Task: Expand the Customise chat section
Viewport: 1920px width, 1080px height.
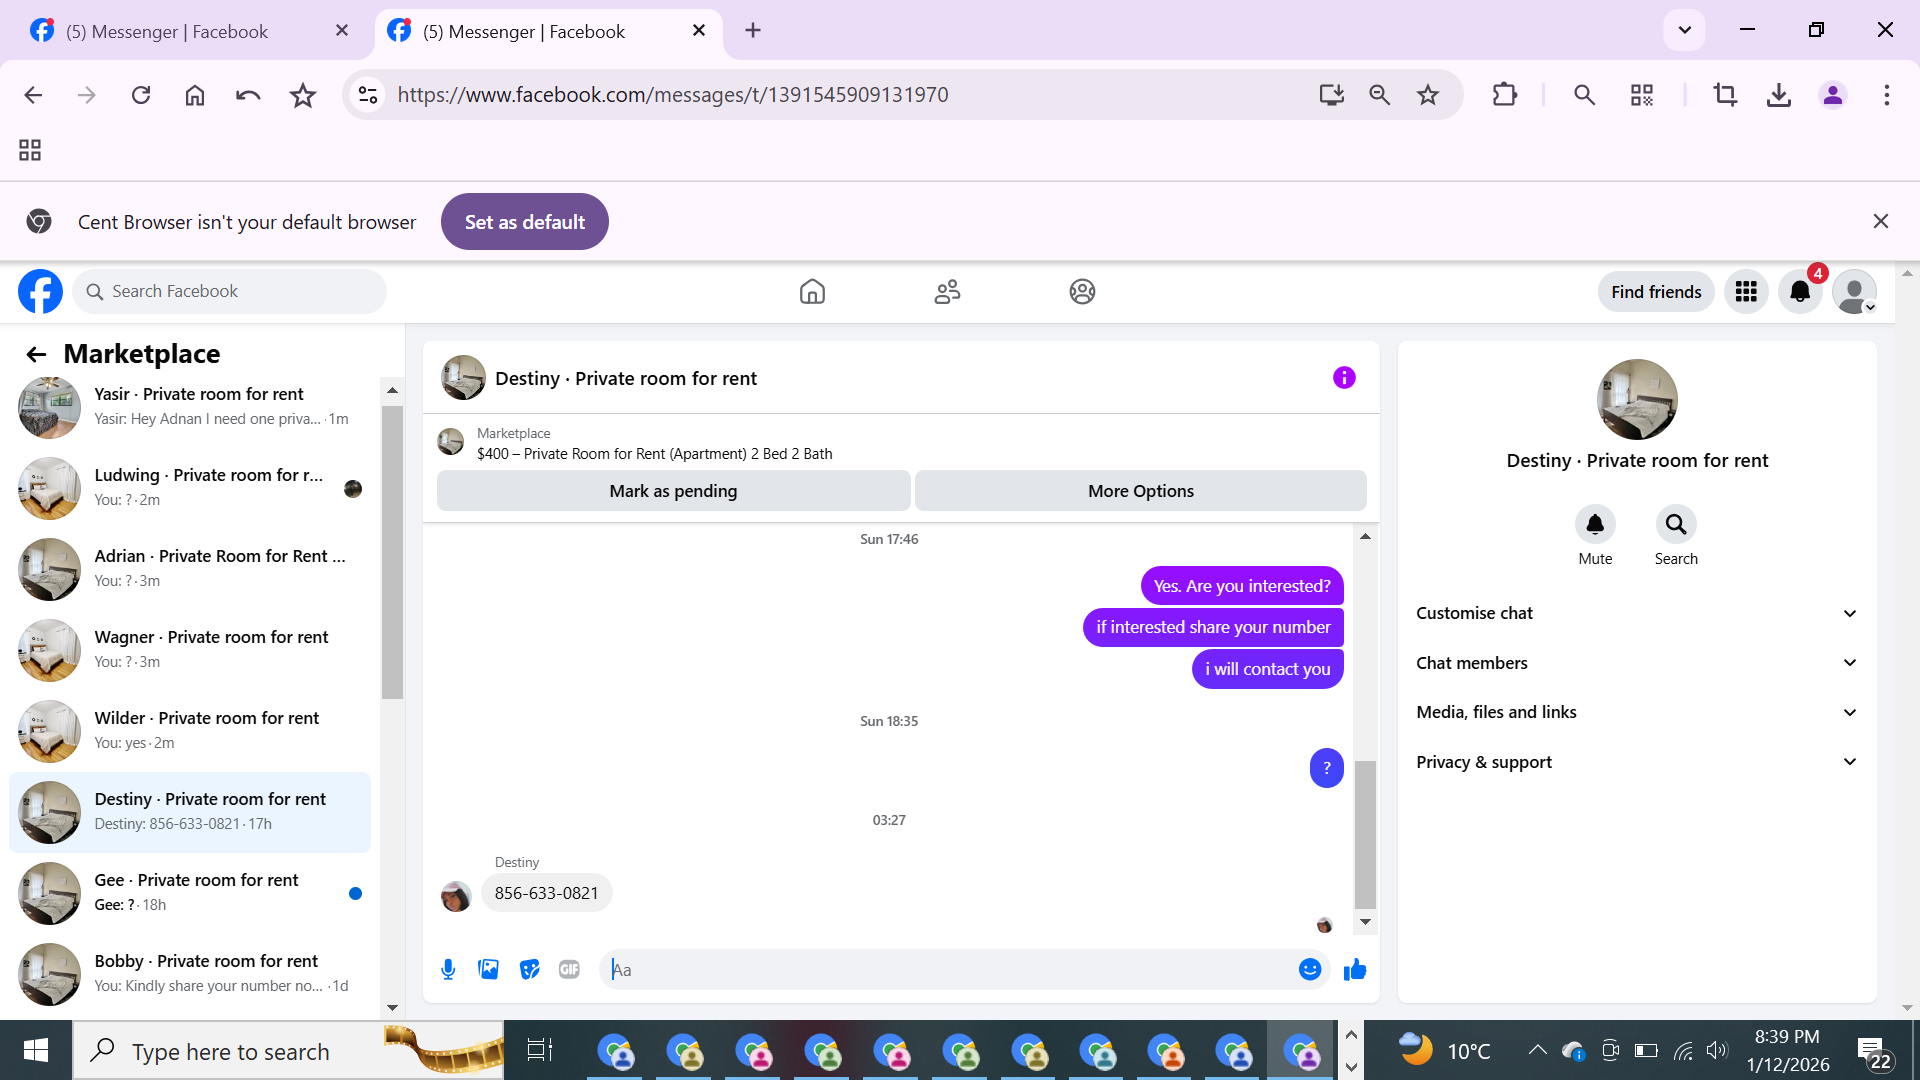Action: coord(1636,613)
